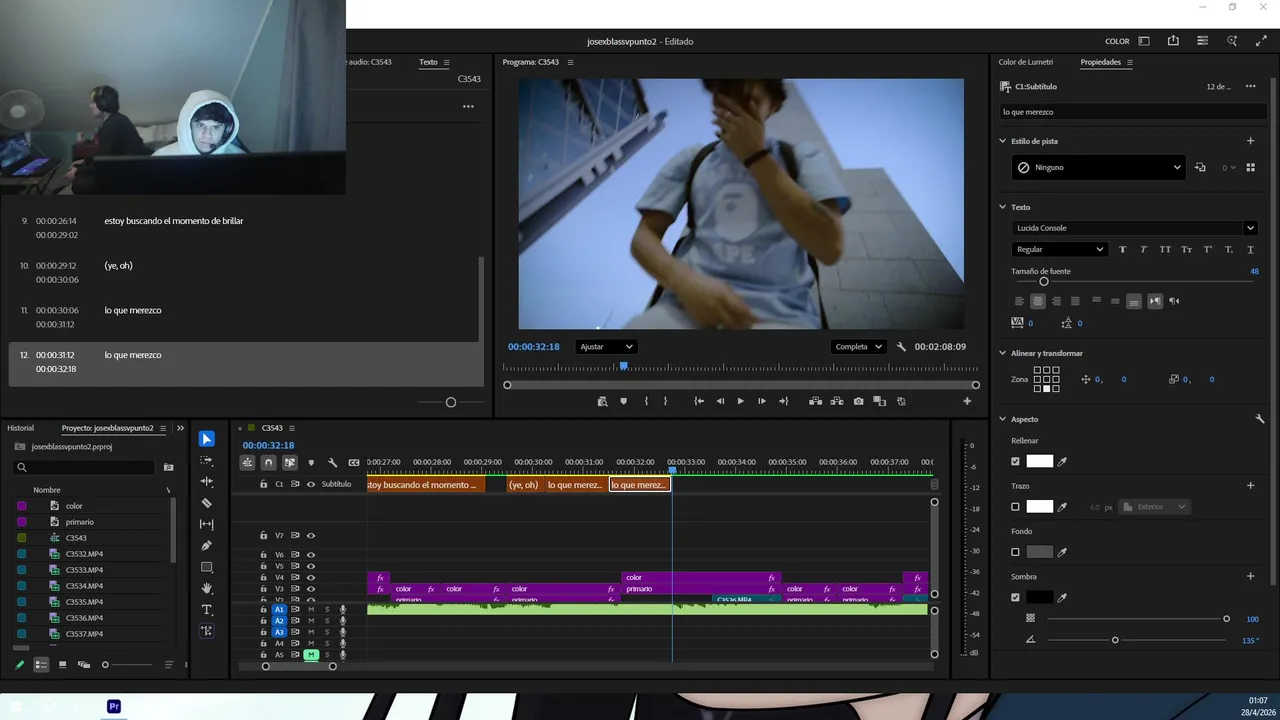Toggle timeline Snap magnet button
1280x720 pixels.
[x=268, y=463]
